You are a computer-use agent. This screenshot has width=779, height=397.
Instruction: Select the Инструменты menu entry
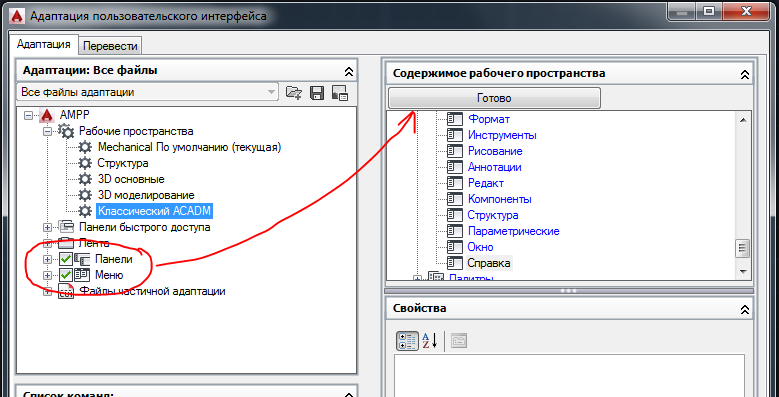click(502, 135)
